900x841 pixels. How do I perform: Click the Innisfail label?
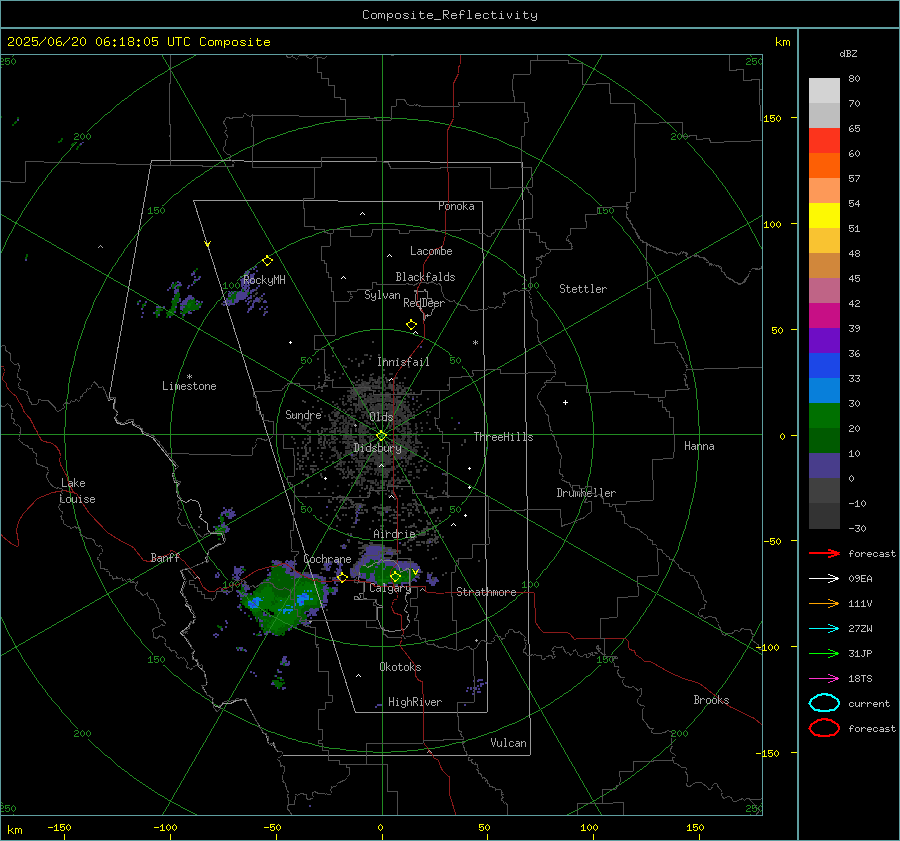pos(403,362)
